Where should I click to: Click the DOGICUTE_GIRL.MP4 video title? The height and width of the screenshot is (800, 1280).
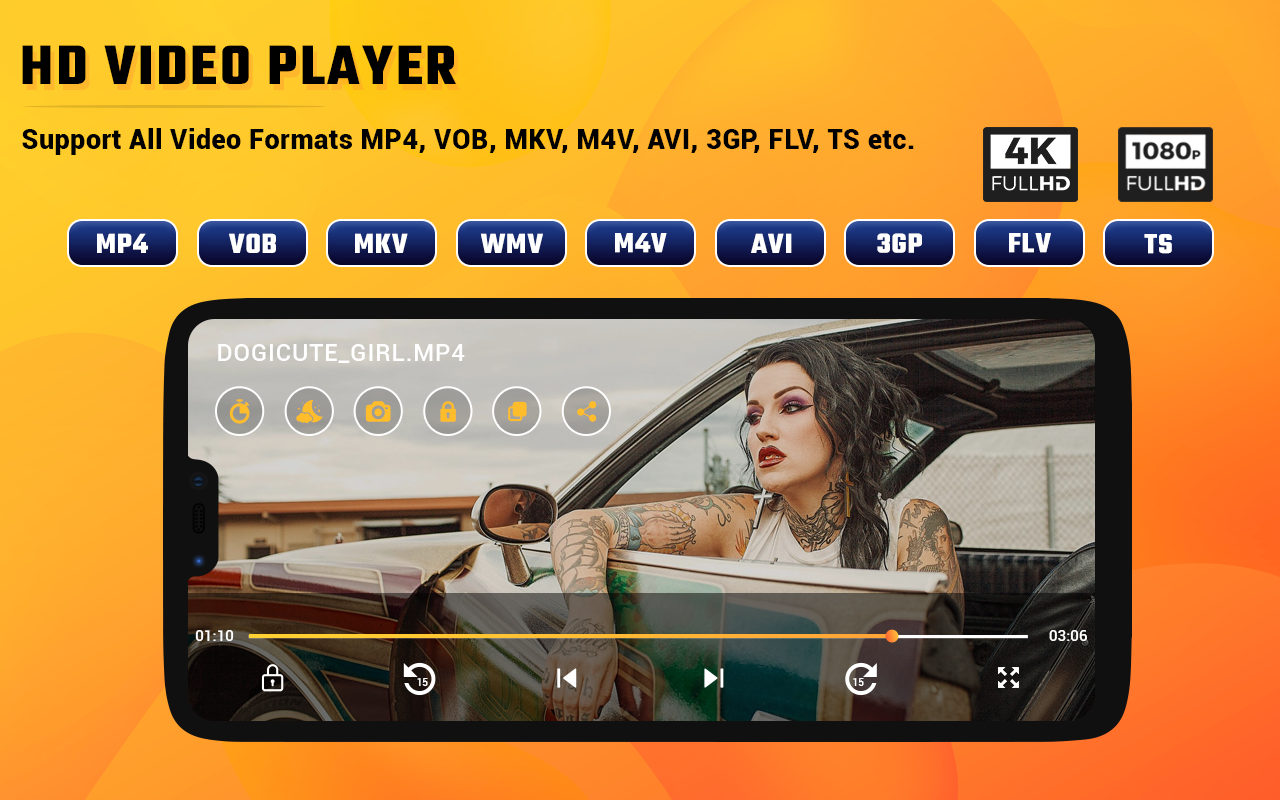(x=341, y=353)
